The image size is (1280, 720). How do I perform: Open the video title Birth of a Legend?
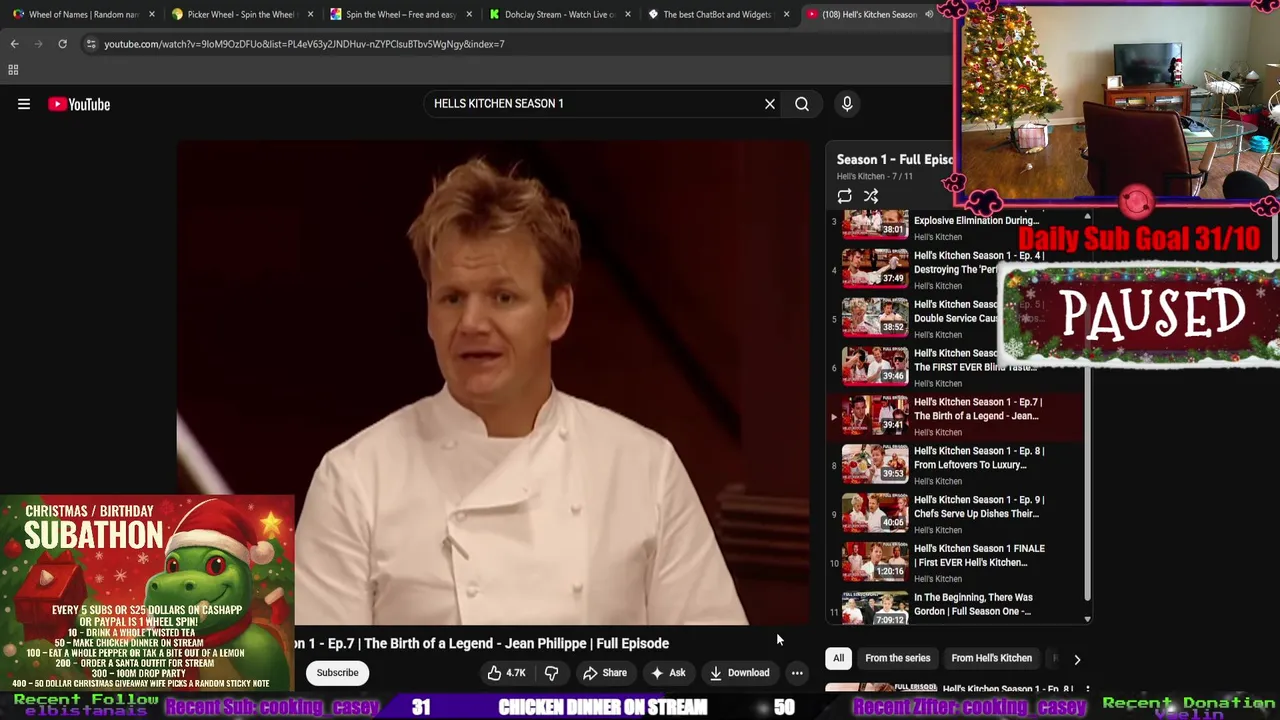point(482,643)
